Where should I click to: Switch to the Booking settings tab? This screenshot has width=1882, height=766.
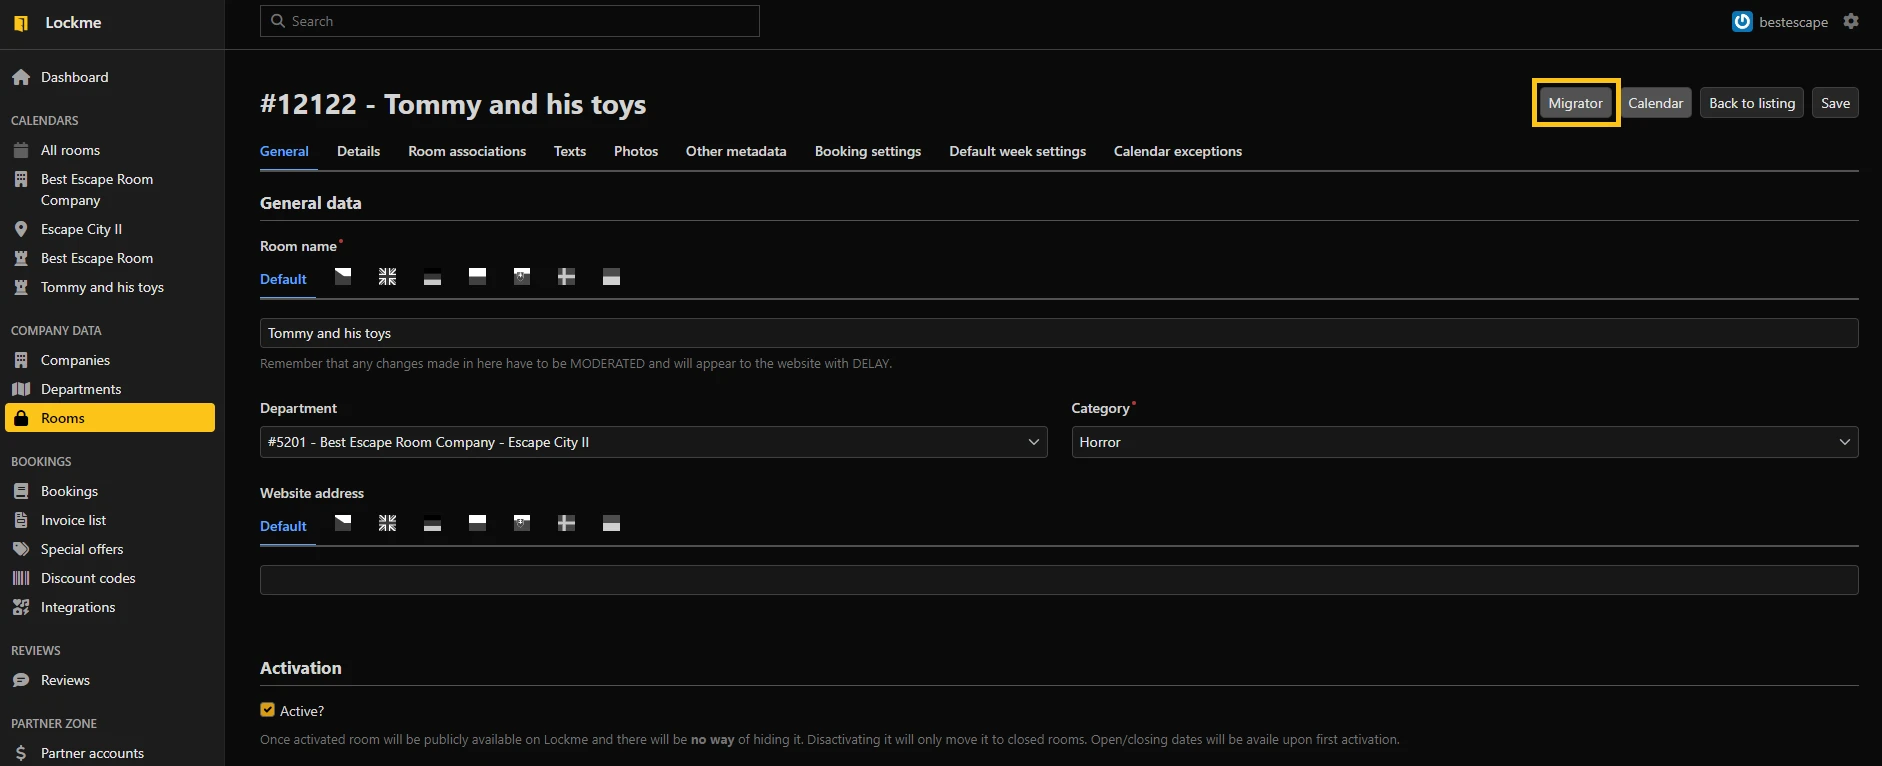tap(867, 151)
